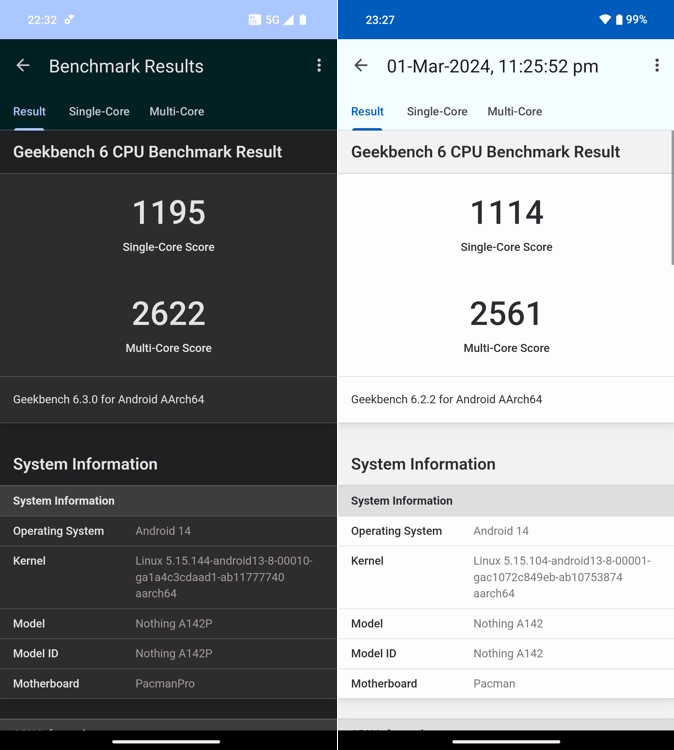Tap PacmanPro motherboard value
The width and height of the screenshot is (674, 750).
165,684
